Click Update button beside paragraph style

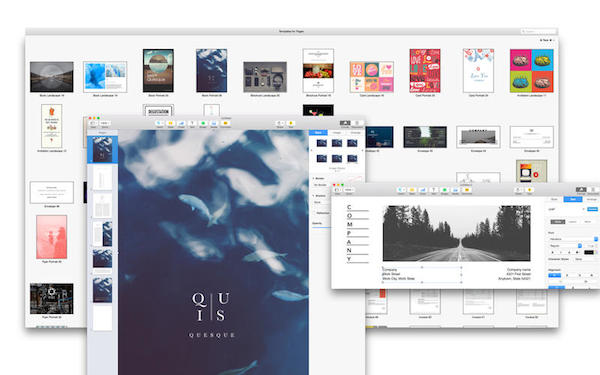pos(592,209)
